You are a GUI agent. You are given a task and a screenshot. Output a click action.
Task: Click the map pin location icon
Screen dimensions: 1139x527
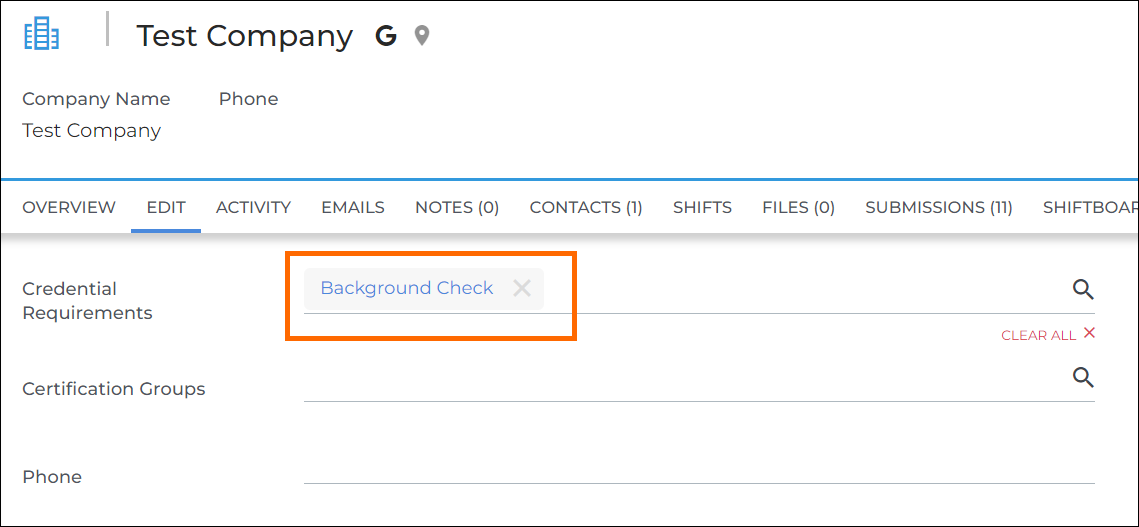pos(422,37)
